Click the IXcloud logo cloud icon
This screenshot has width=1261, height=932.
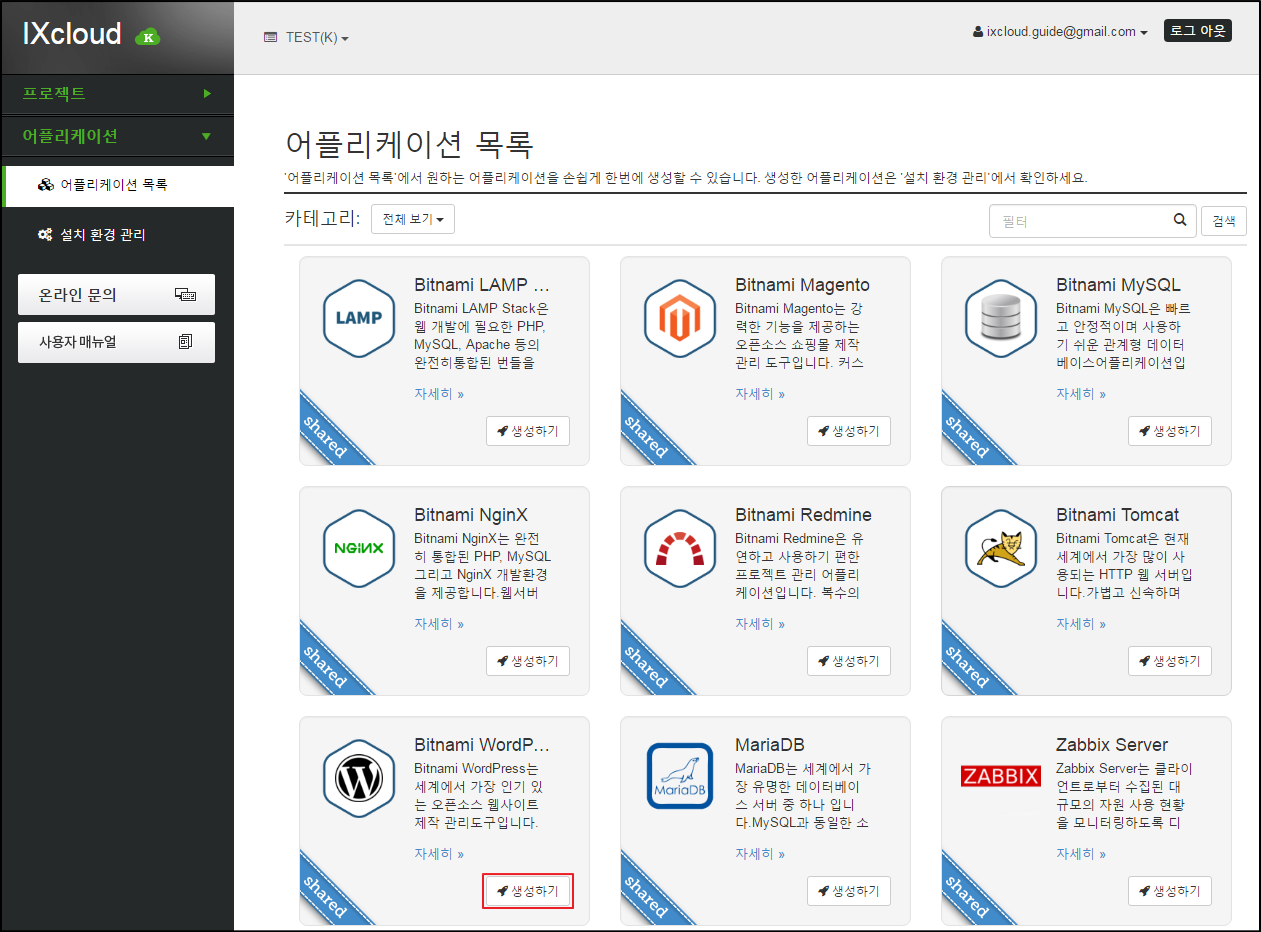tap(147, 37)
